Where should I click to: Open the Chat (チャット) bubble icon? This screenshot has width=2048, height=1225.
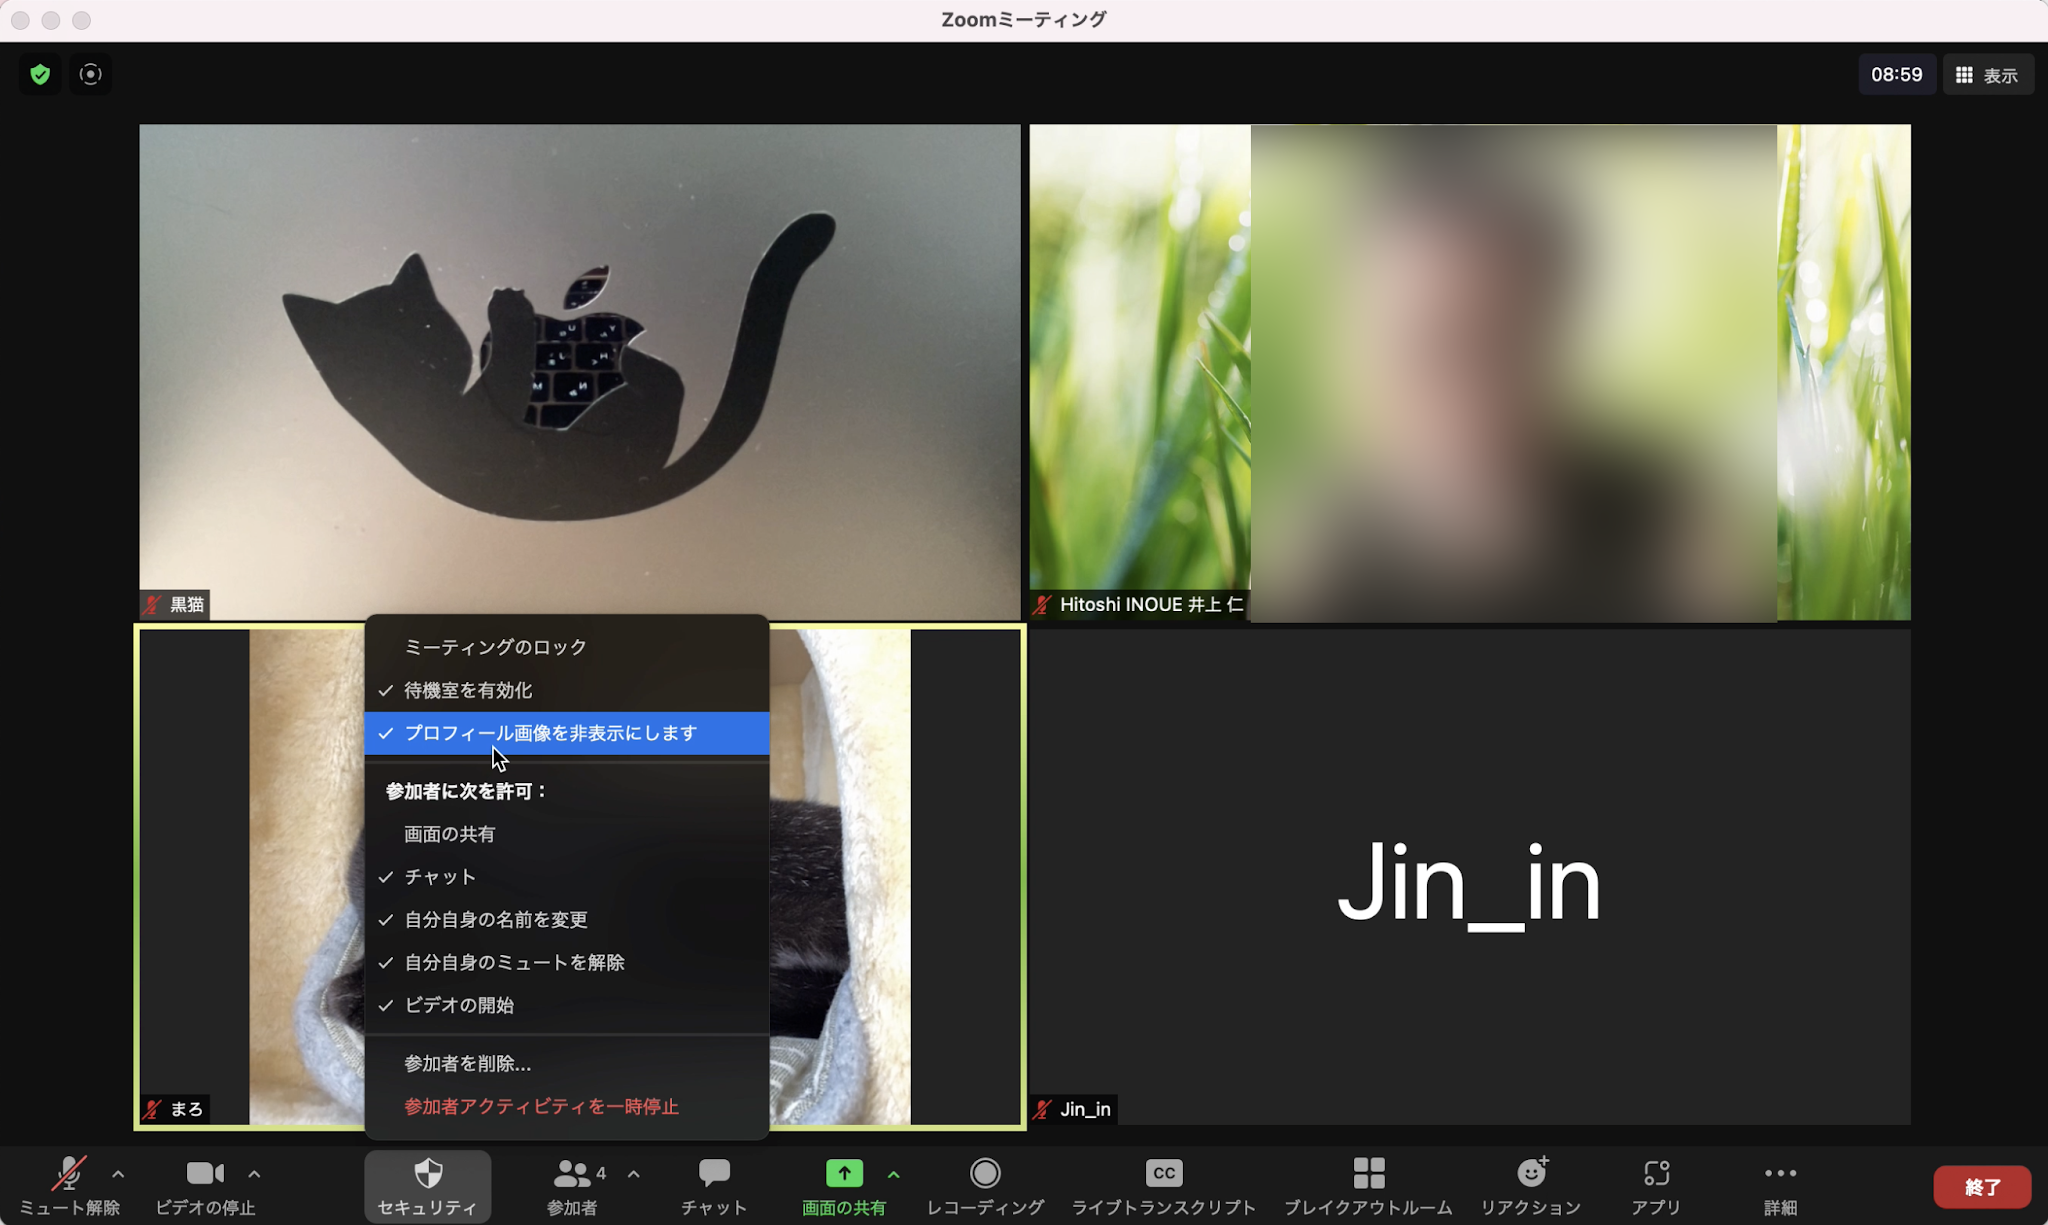coord(714,1173)
